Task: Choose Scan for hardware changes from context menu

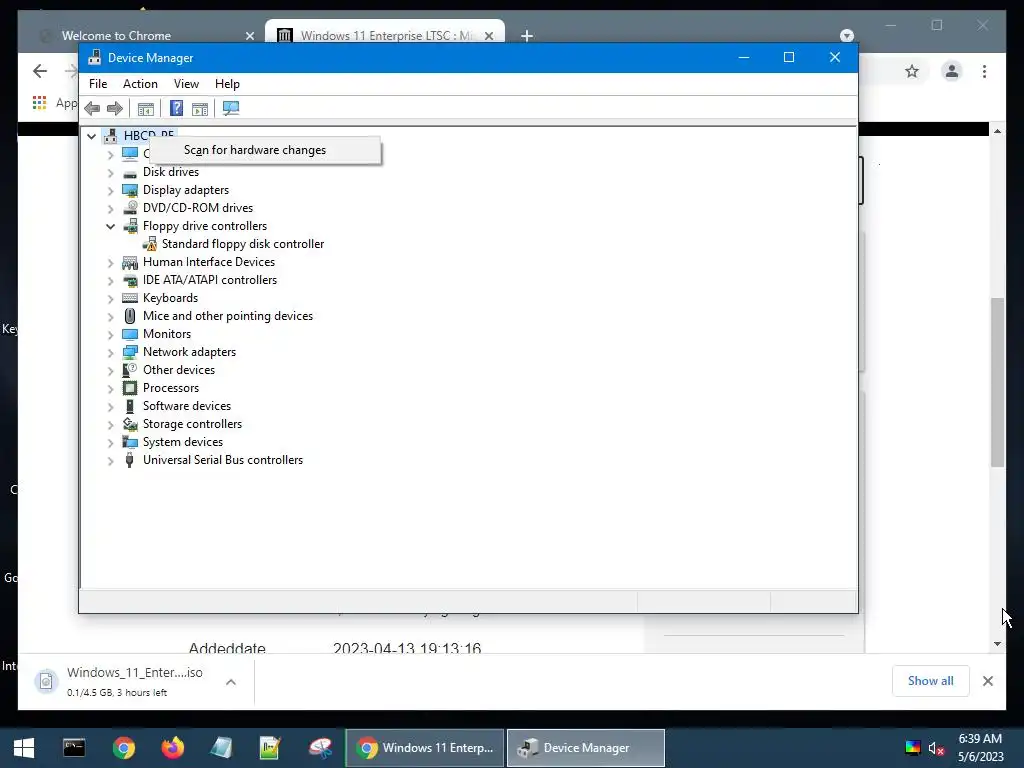Action: [265, 150]
